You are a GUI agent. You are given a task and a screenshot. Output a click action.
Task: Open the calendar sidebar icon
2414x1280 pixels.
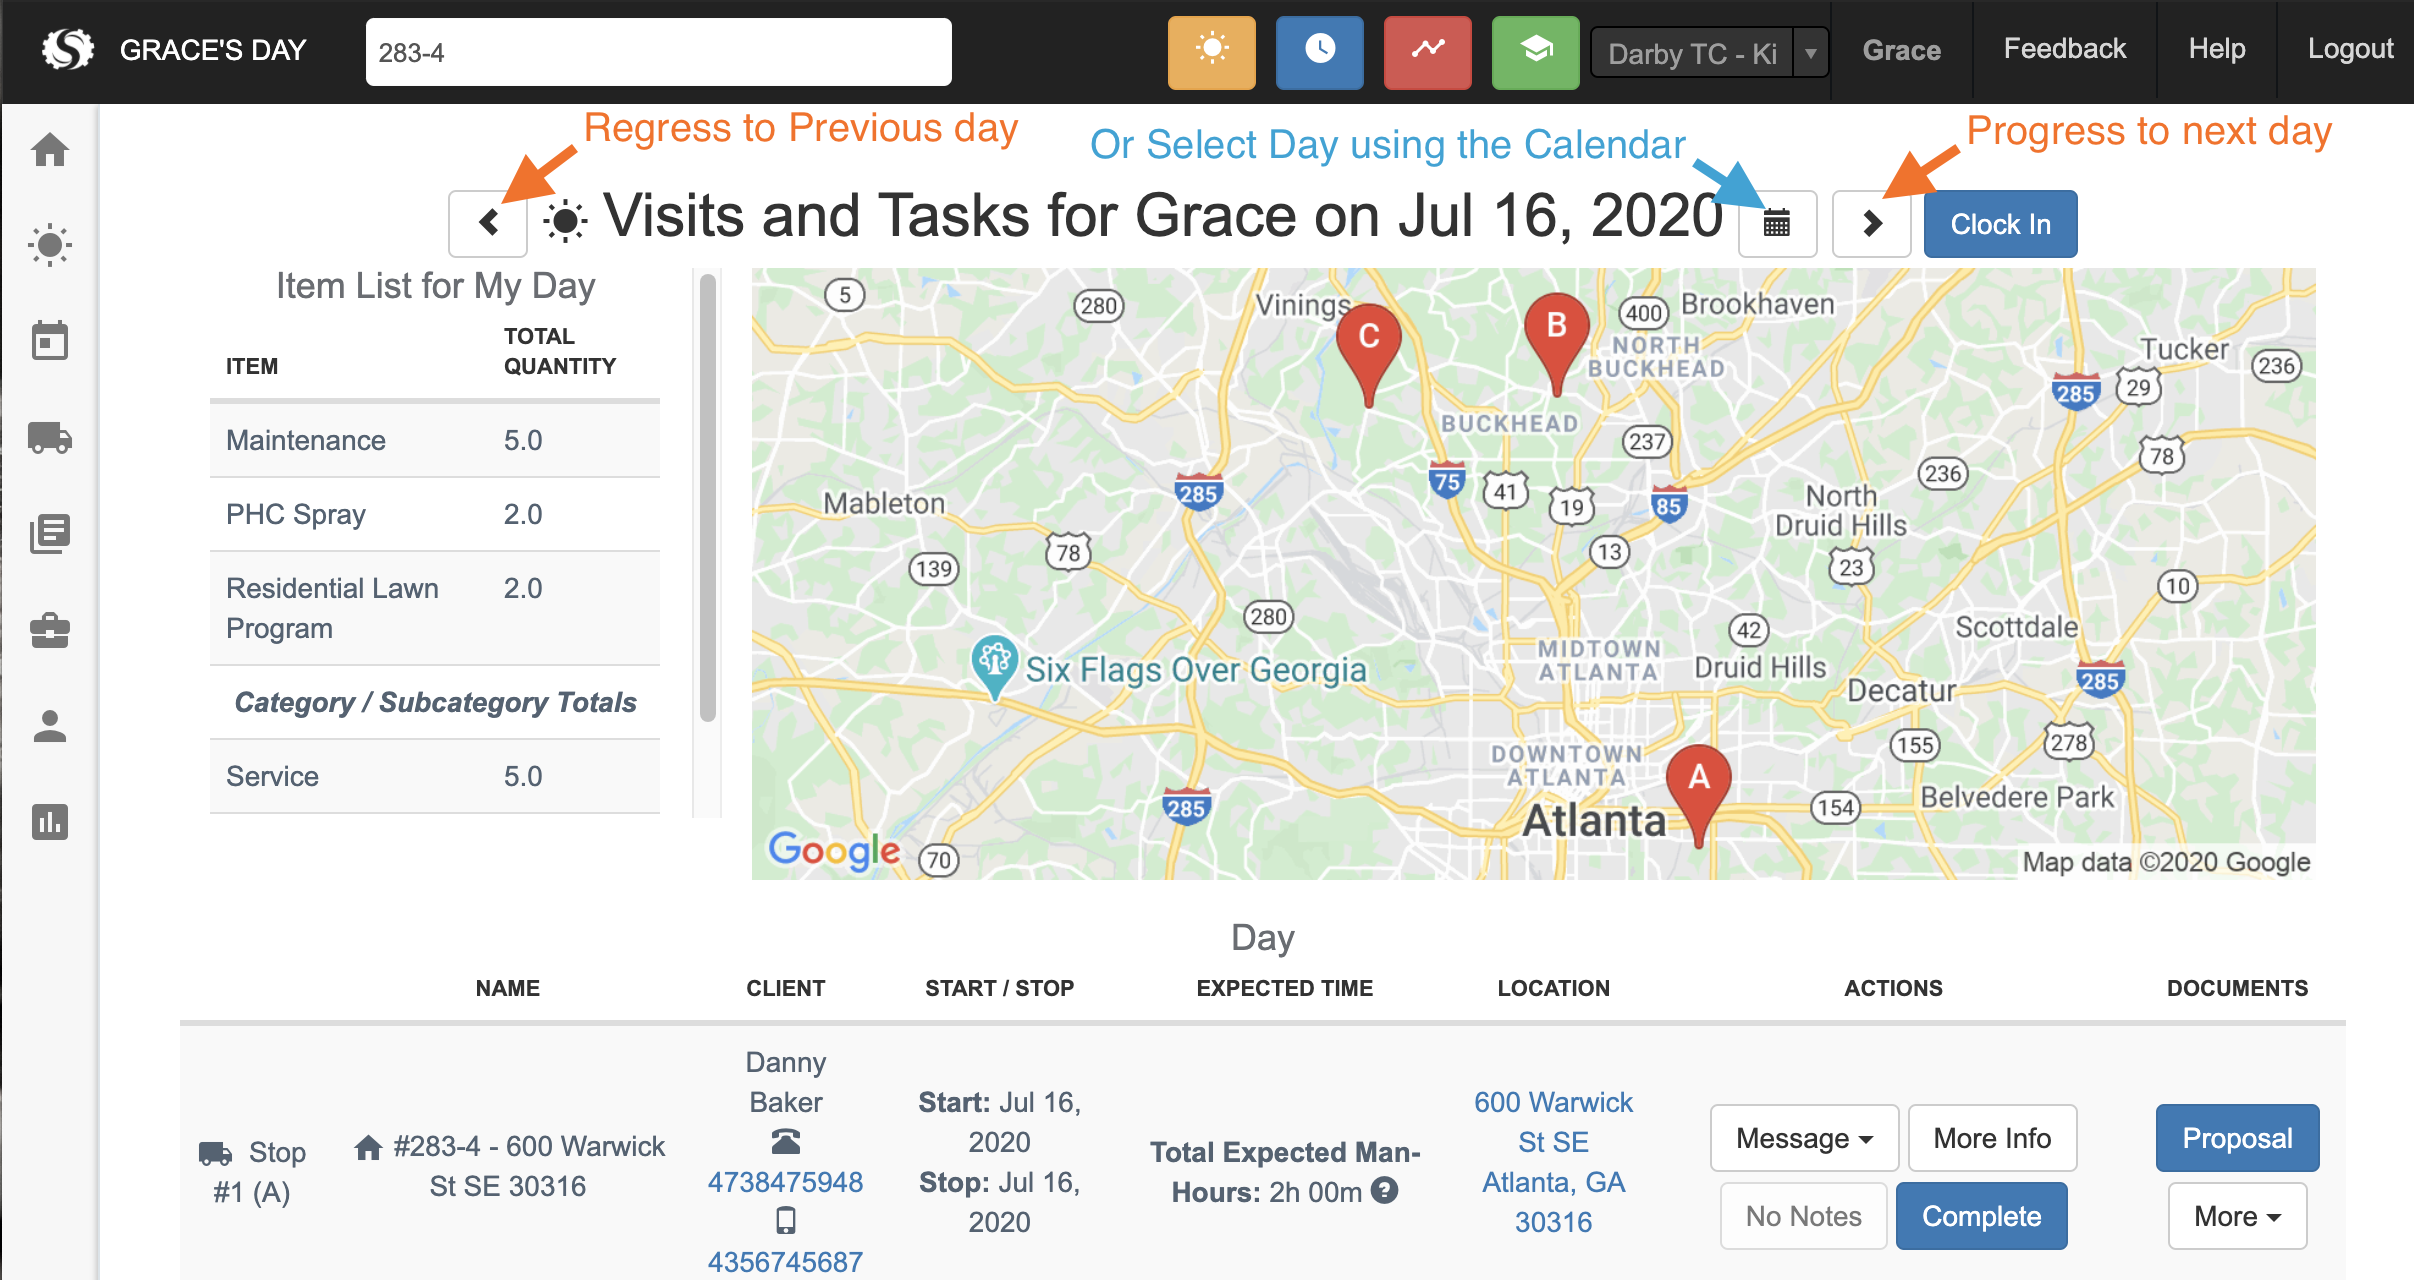point(50,341)
